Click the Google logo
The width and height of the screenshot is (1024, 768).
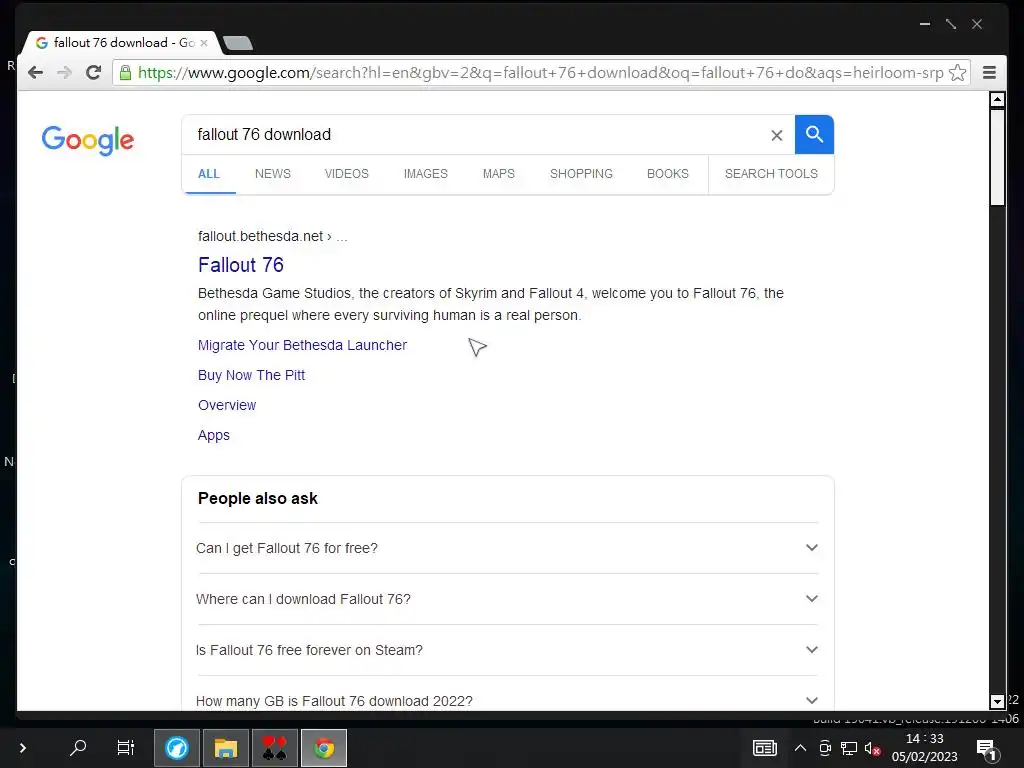[88, 140]
